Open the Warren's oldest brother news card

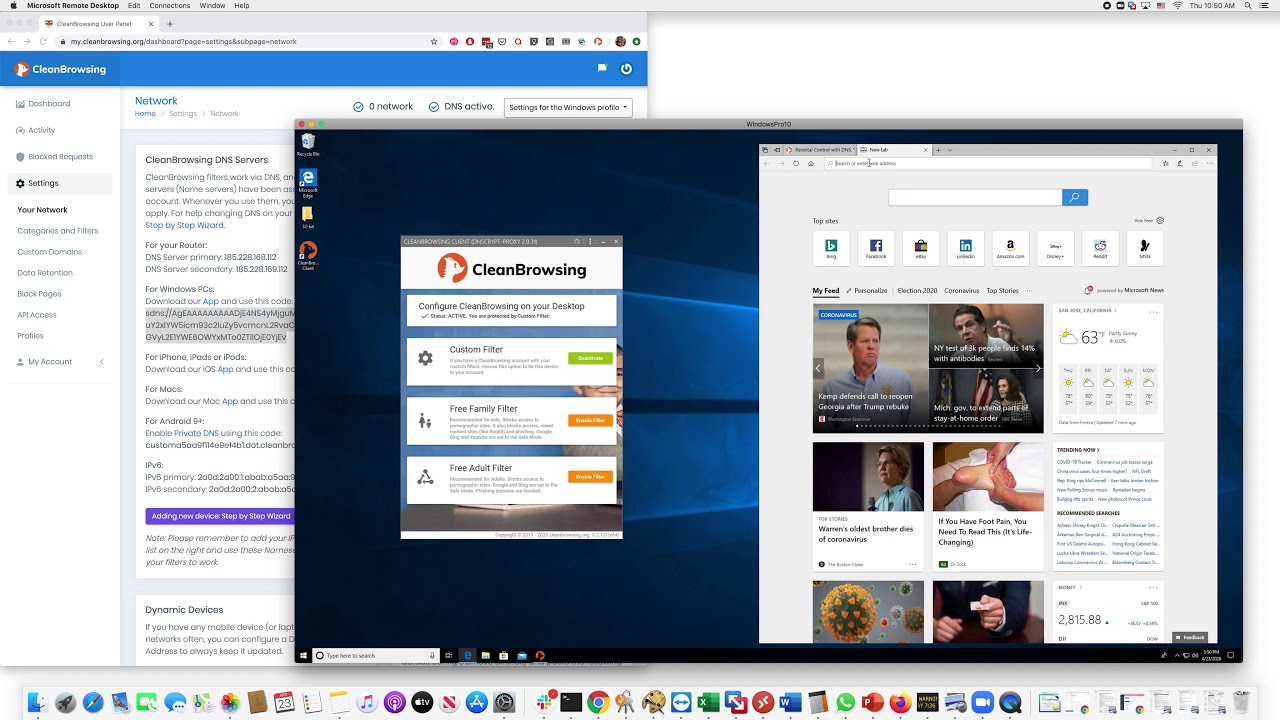(868, 507)
